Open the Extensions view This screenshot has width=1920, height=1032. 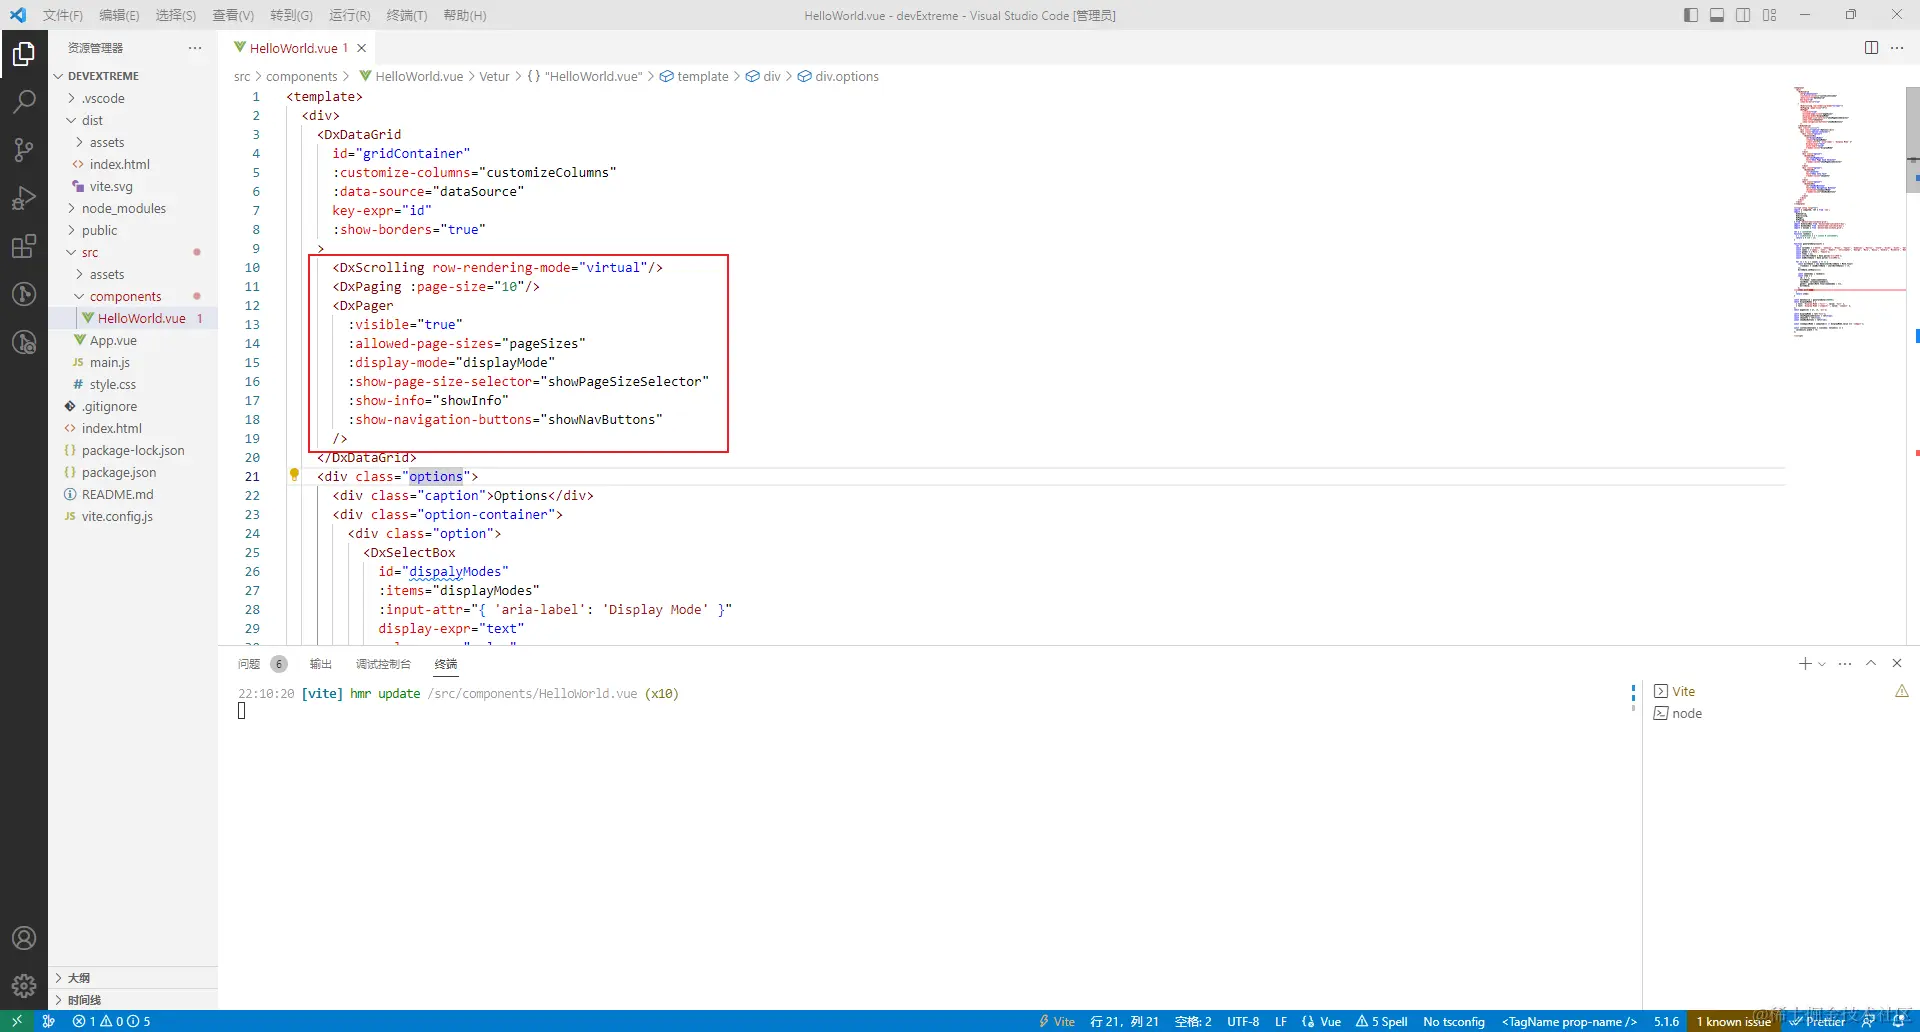coord(24,246)
